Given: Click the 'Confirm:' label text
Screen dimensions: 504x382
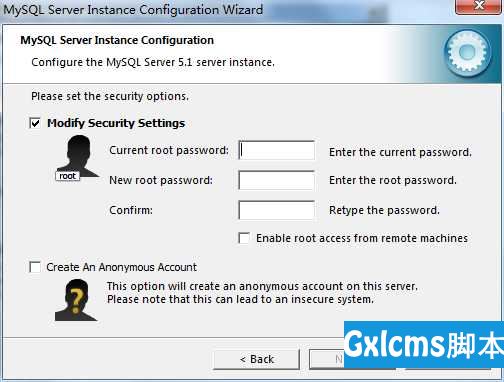Looking at the screenshot, I should [x=131, y=210].
